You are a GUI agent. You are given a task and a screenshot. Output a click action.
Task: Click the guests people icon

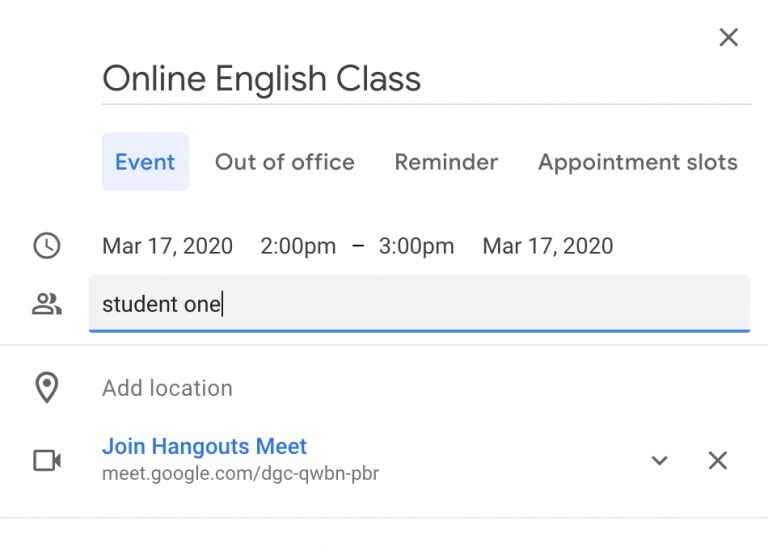(x=47, y=304)
